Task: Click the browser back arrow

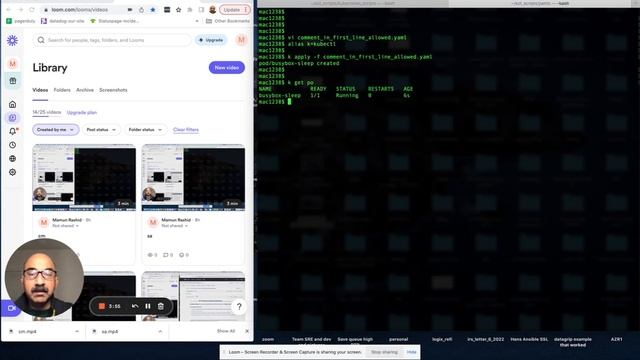Action: tap(9, 9)
